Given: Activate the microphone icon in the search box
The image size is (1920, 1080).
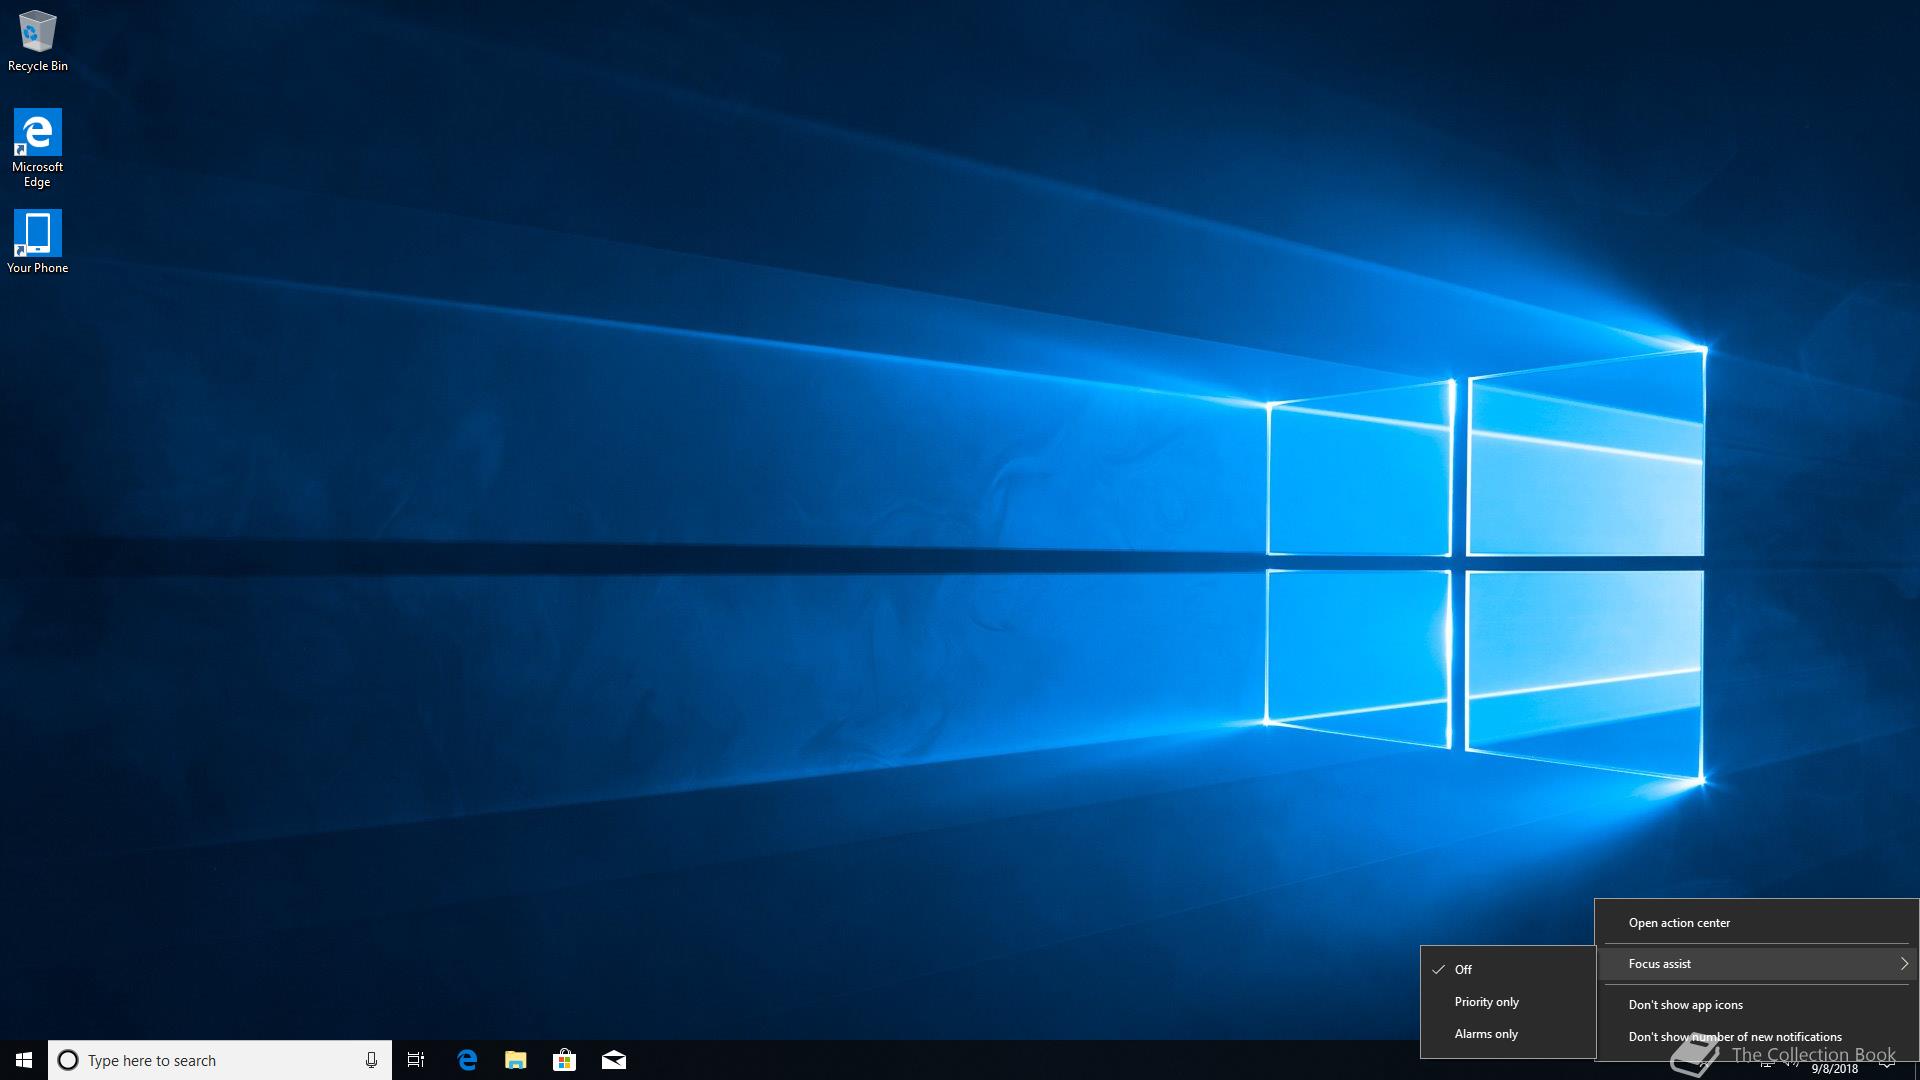Looking at the screenshot, I should [371, 1060].
